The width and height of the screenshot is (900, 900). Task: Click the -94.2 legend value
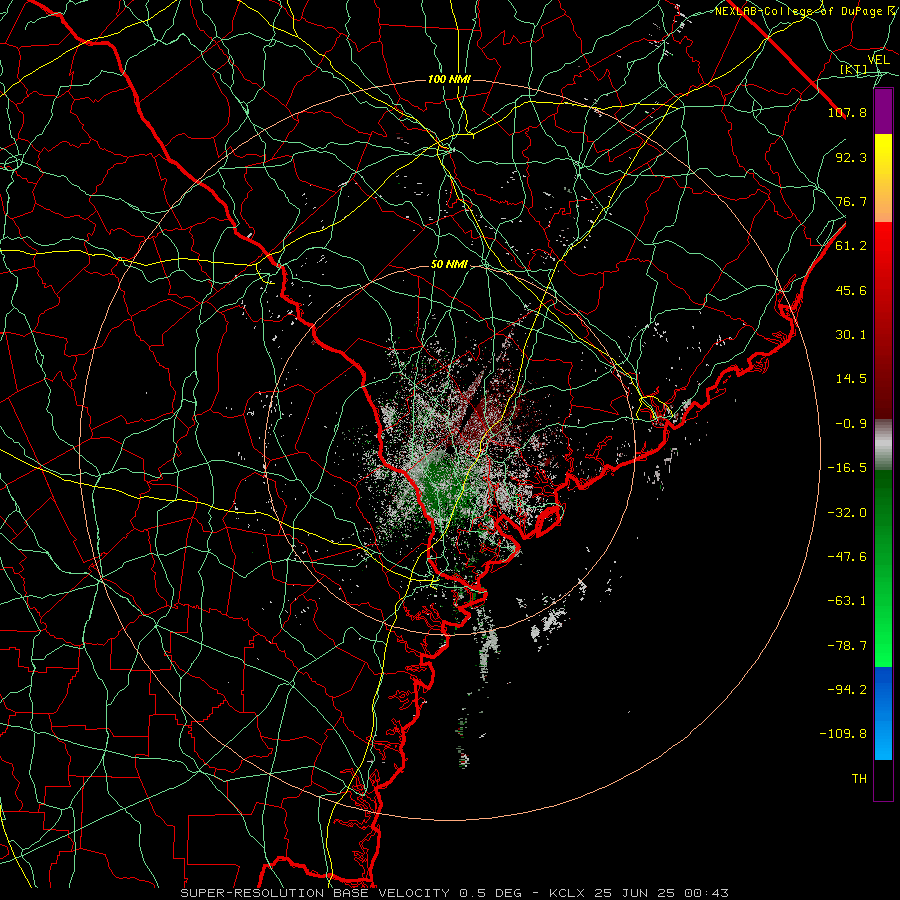[x=847, y=690]
